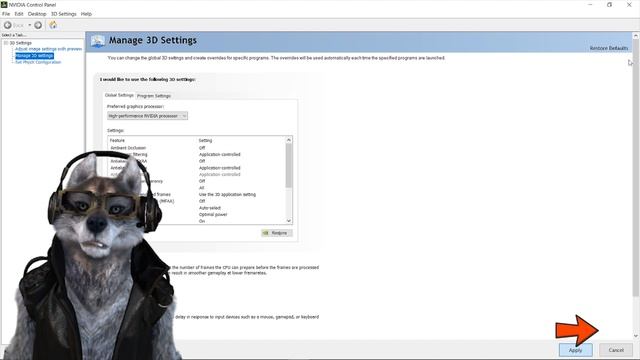Viewport: 640px width, 360px height.
Task: Open the Home icon in the toolbar
Action: tap(53, 25)
